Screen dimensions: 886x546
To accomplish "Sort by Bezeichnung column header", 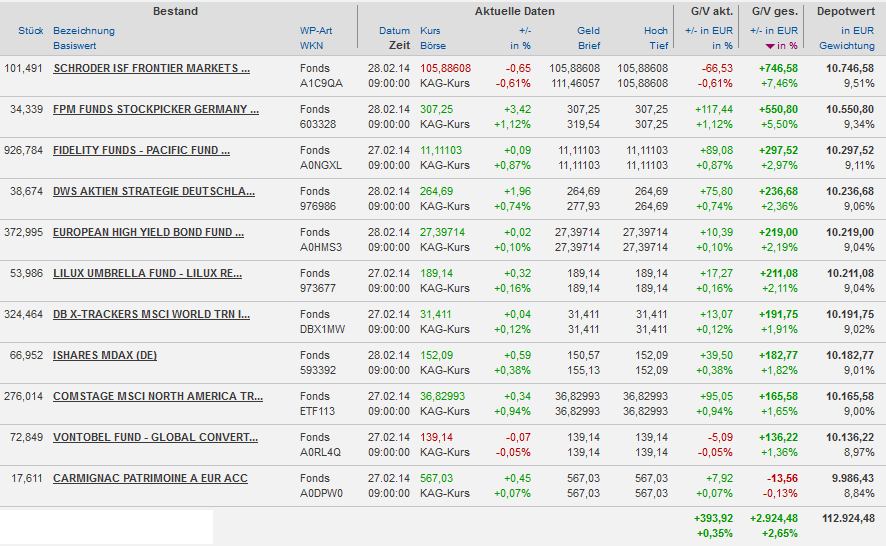I will point(84,31).
